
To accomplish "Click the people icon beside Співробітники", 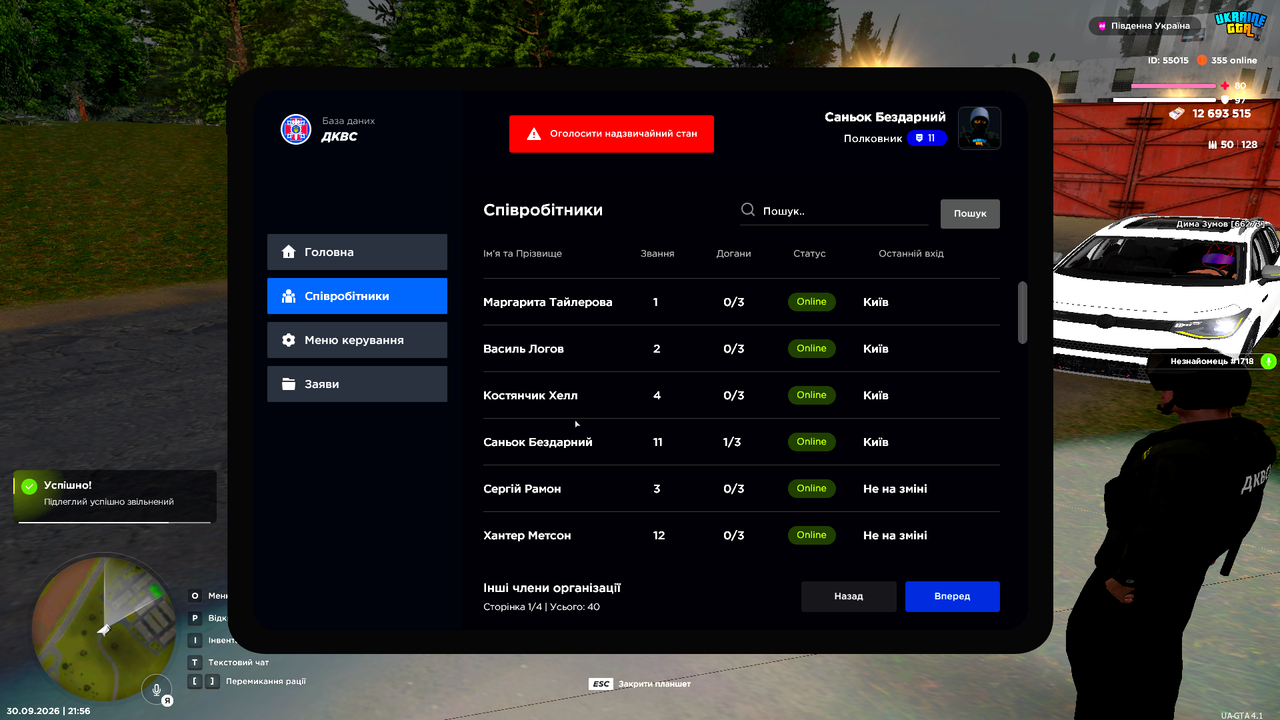I will coord(289,296).
